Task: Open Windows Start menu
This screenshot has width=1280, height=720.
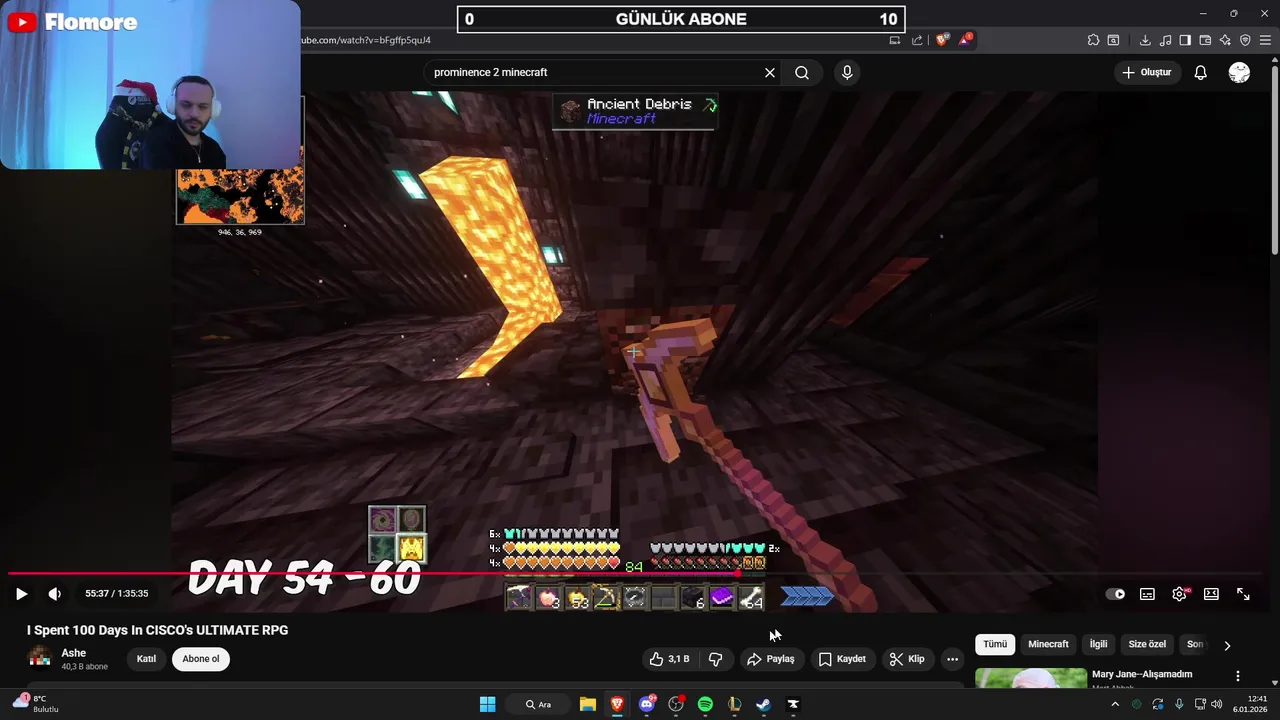Action: 487,705
